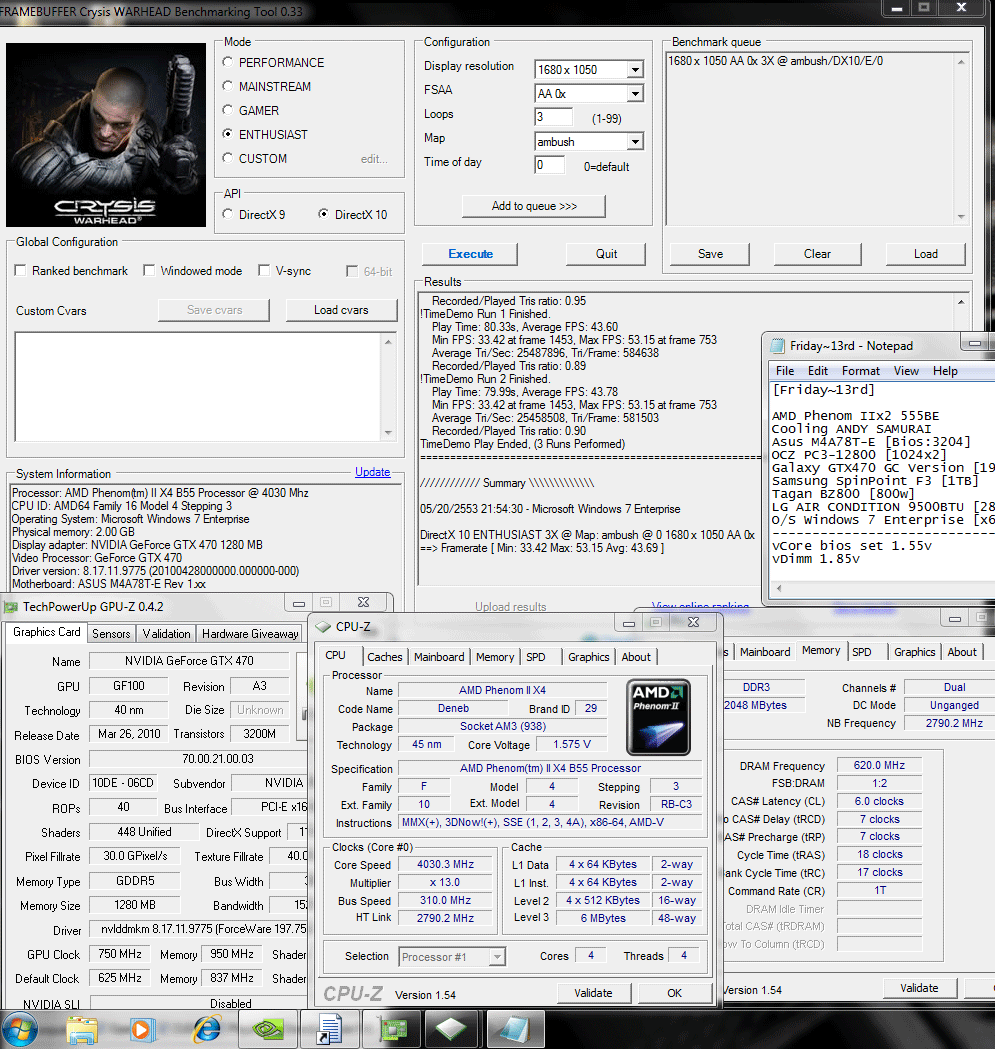
Task: Click the Loops input field
Action: coord(553,117)
